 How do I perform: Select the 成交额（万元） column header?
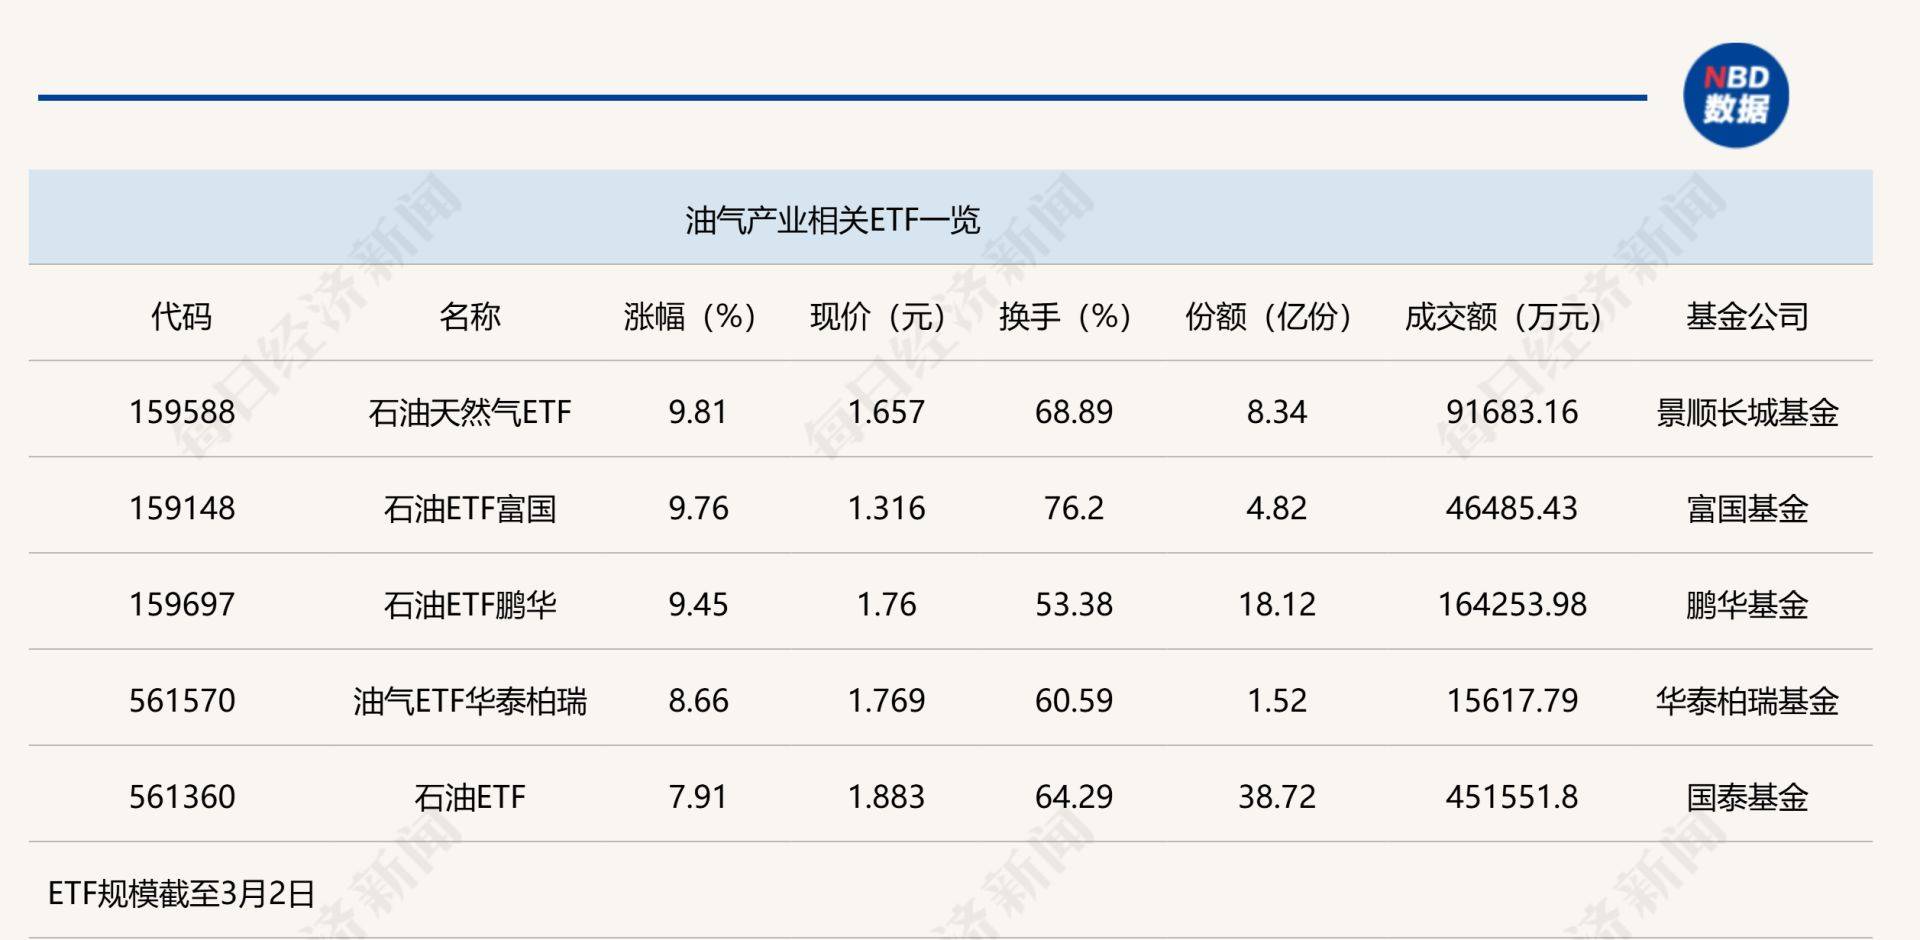point(1503,317)
